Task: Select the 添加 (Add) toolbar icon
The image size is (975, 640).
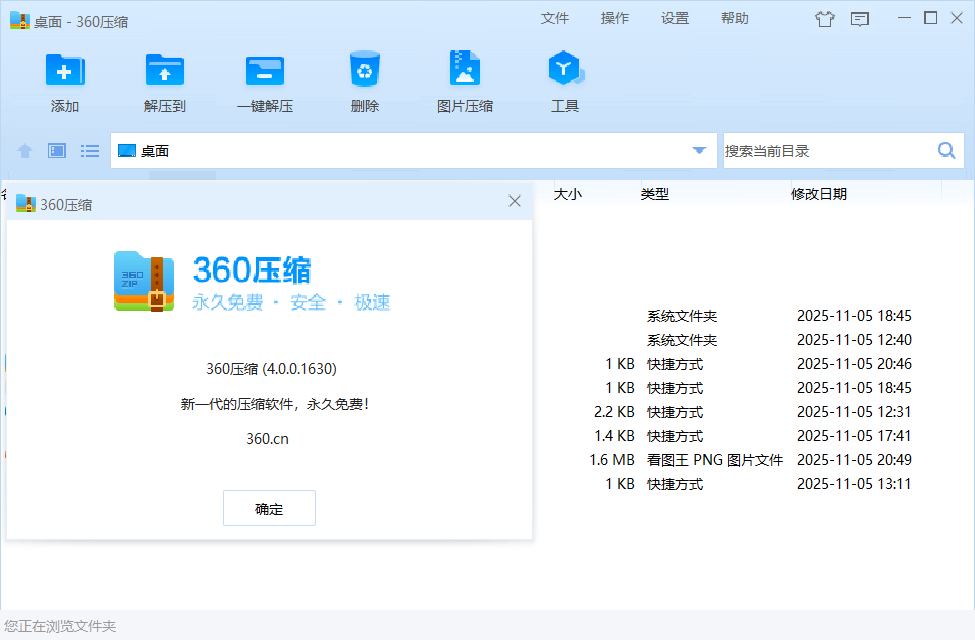Action: [x=64, y=70]
